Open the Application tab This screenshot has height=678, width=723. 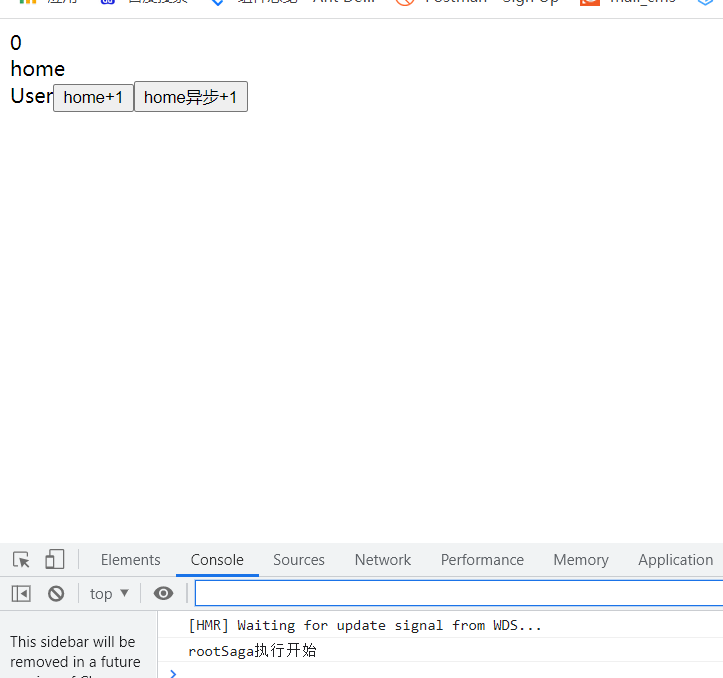tap(676, 559)
